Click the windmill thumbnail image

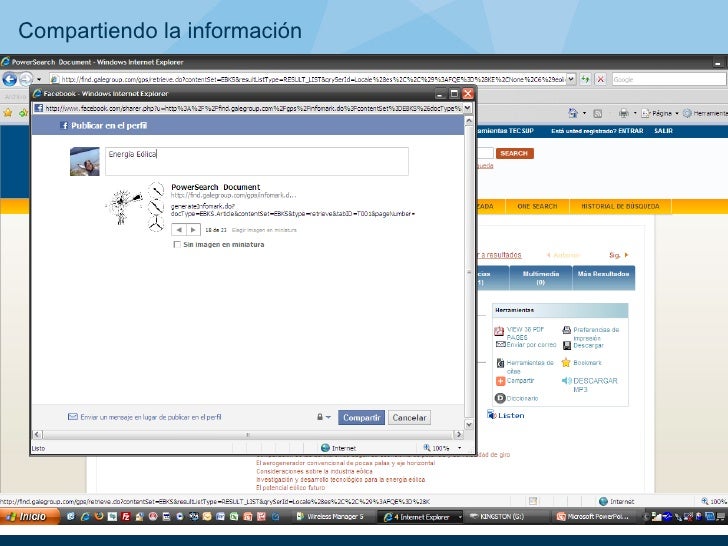135,207
